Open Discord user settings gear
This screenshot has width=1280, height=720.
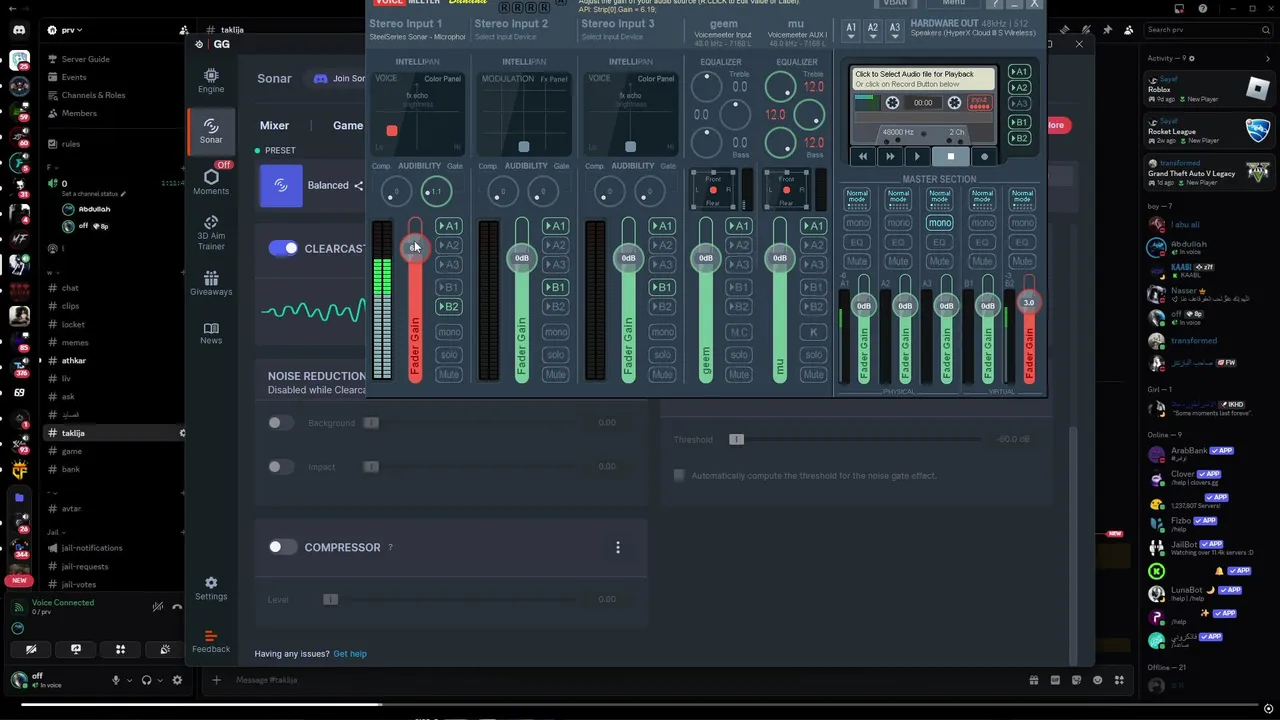click(177, 680)
